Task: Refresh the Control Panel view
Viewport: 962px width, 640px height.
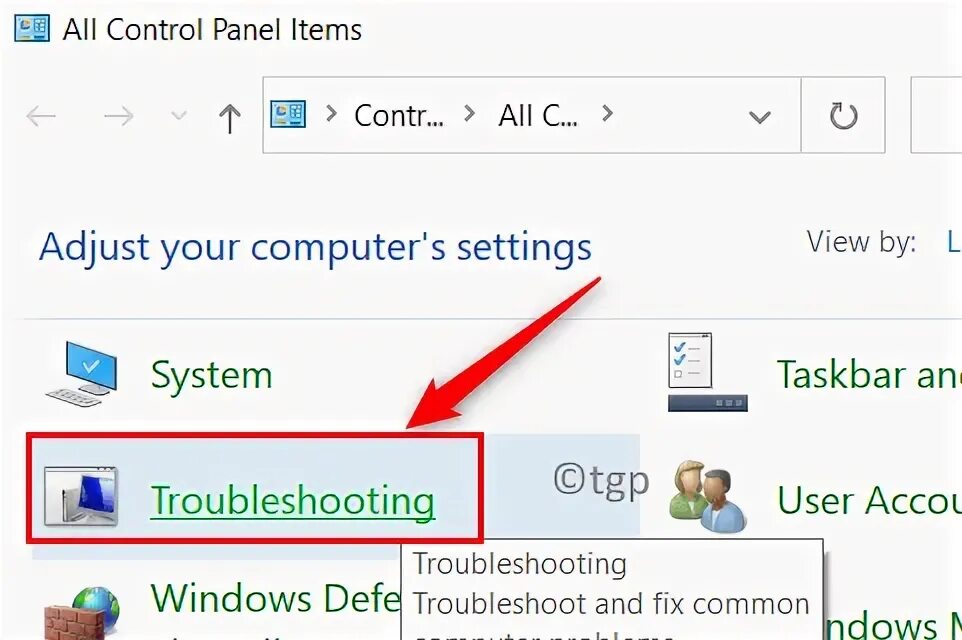Action: pyautogui.click(x=843, y=115)
